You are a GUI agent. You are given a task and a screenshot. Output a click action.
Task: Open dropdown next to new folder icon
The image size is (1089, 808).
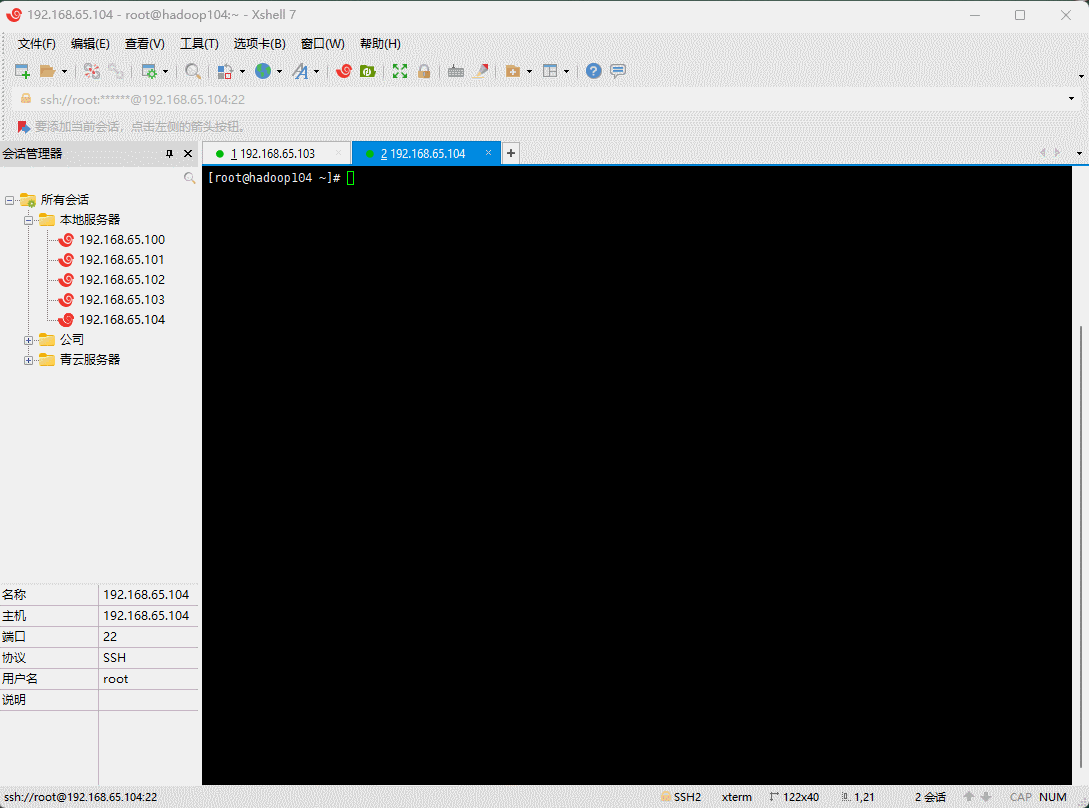click(529, 71)
